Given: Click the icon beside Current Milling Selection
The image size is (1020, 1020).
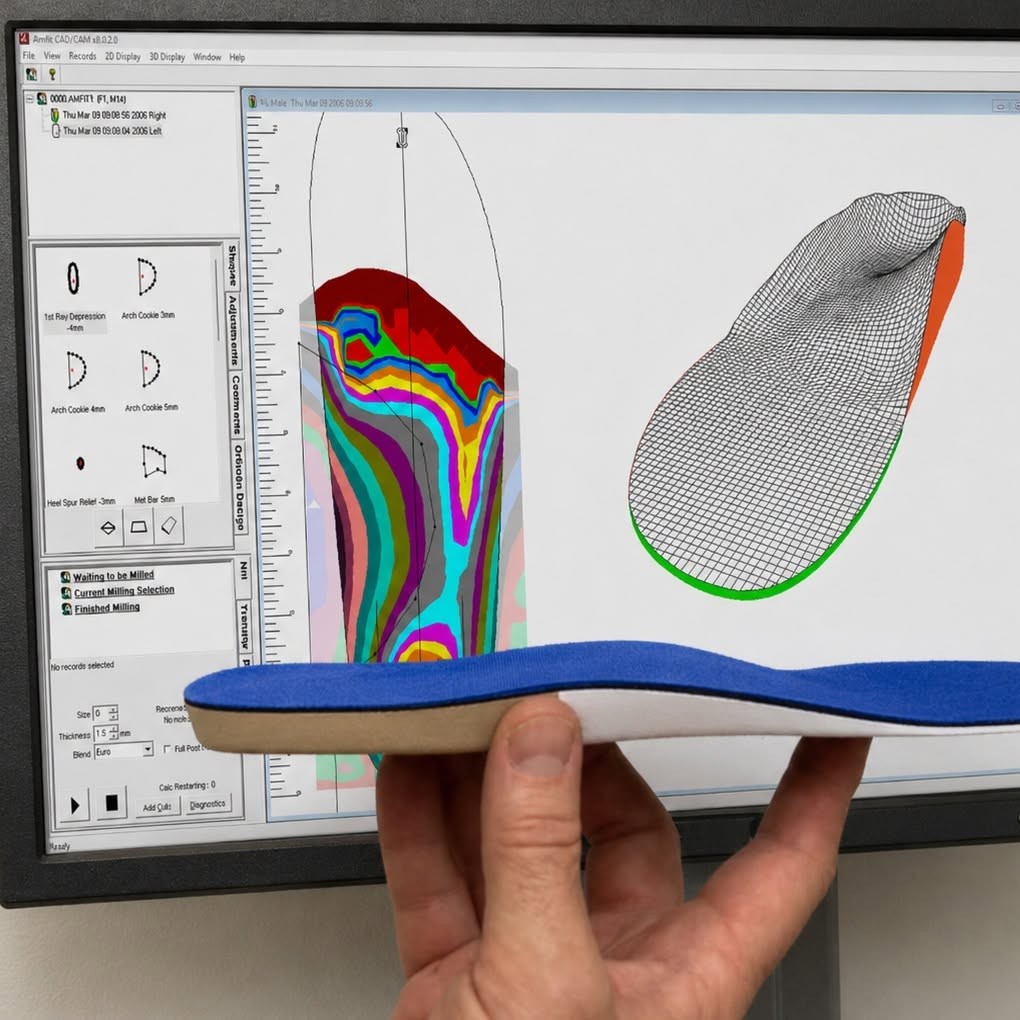Looking at the screenshot, I should 66,593.
